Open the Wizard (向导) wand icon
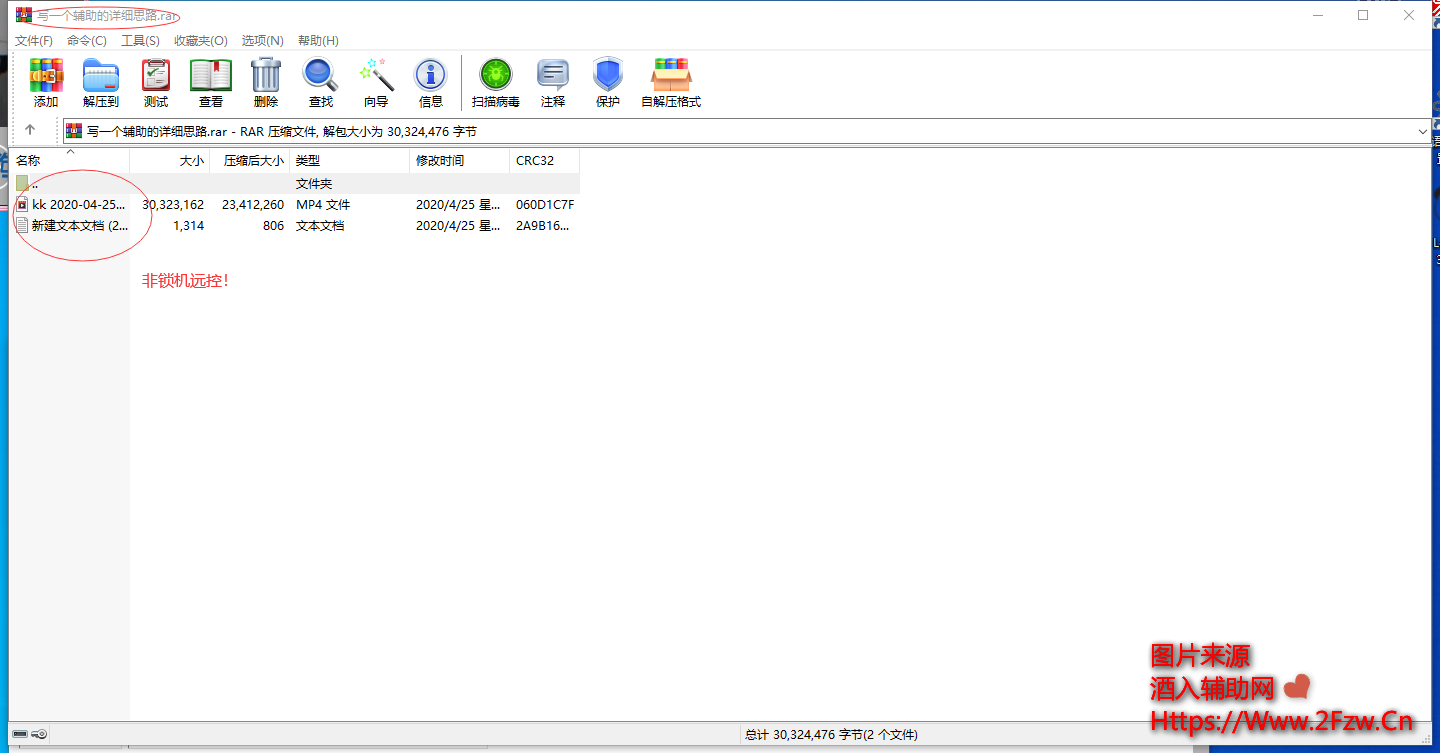The width and height of the screenshot is (1440, 753). tap(376, 76)
